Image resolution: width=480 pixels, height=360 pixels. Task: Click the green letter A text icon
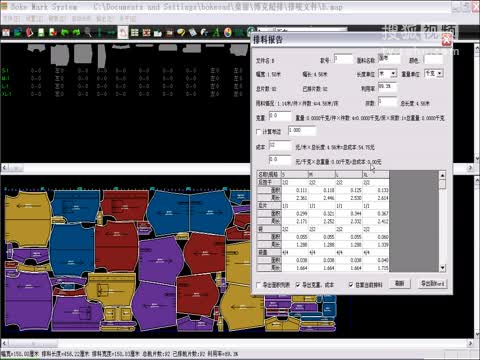(216, 32)
